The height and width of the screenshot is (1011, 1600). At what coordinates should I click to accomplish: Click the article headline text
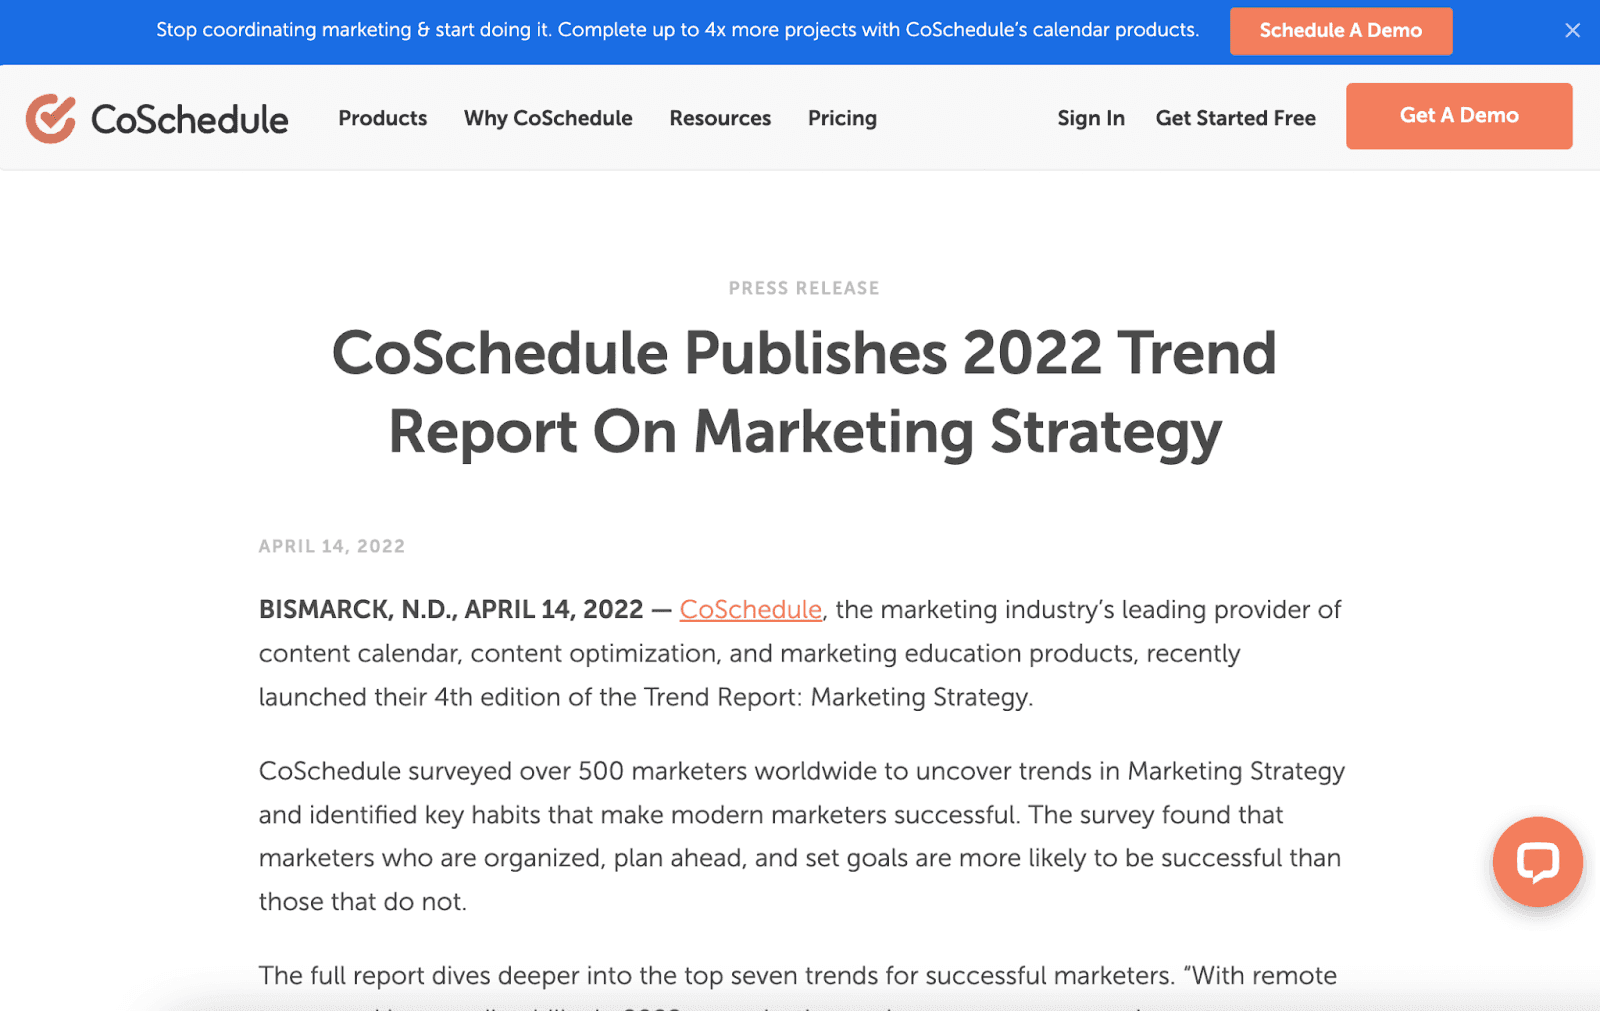(804, 392)
